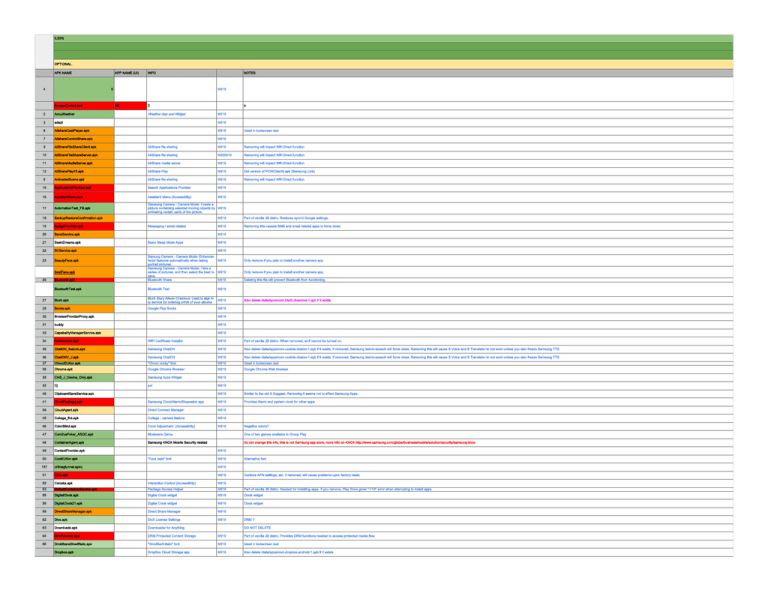The width and height of the screenshot is (768, 593).
Task: Select row header 47
Action: [x=44, y=434]
